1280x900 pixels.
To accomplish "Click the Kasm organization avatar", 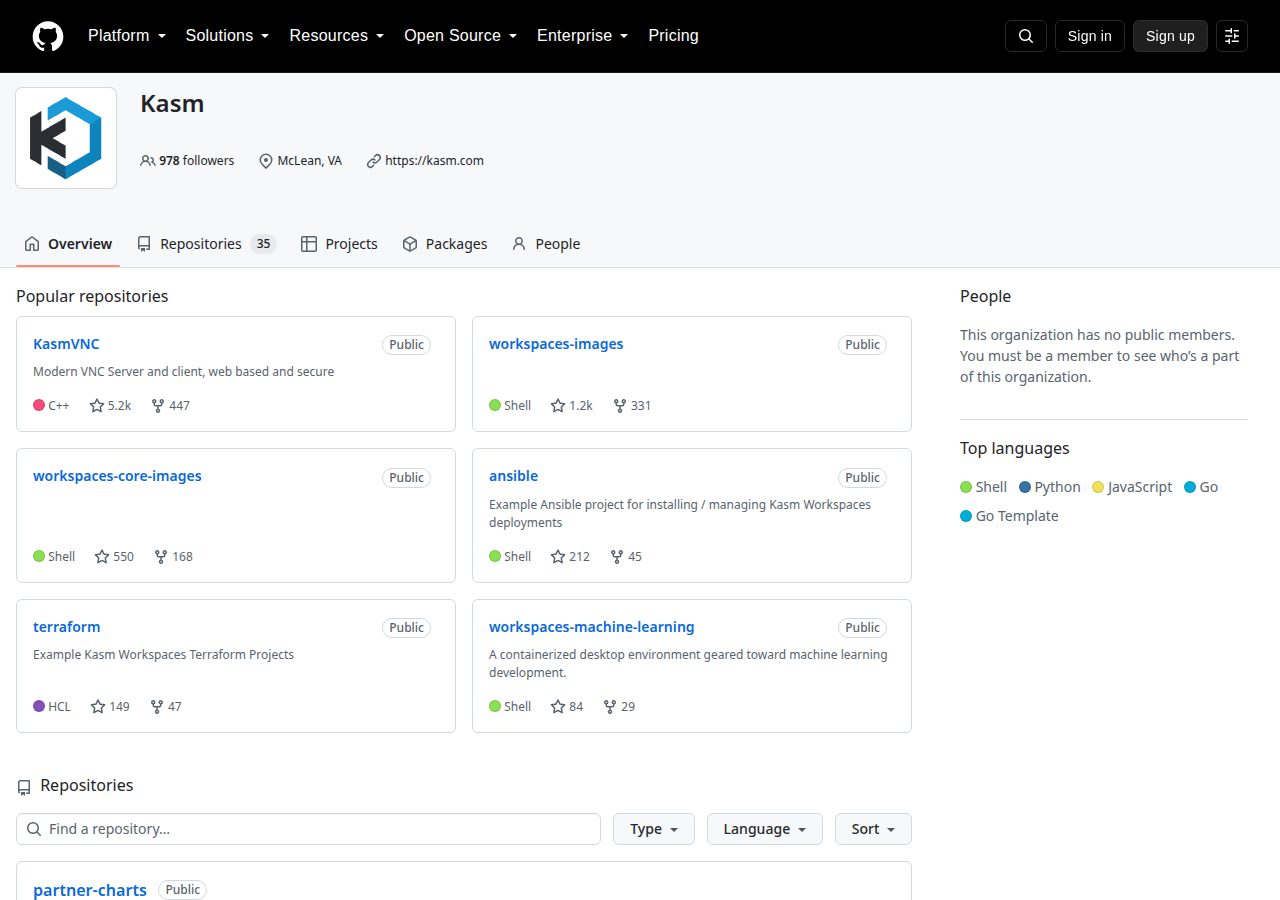I will pyautogui.click(x=66, y=138).
